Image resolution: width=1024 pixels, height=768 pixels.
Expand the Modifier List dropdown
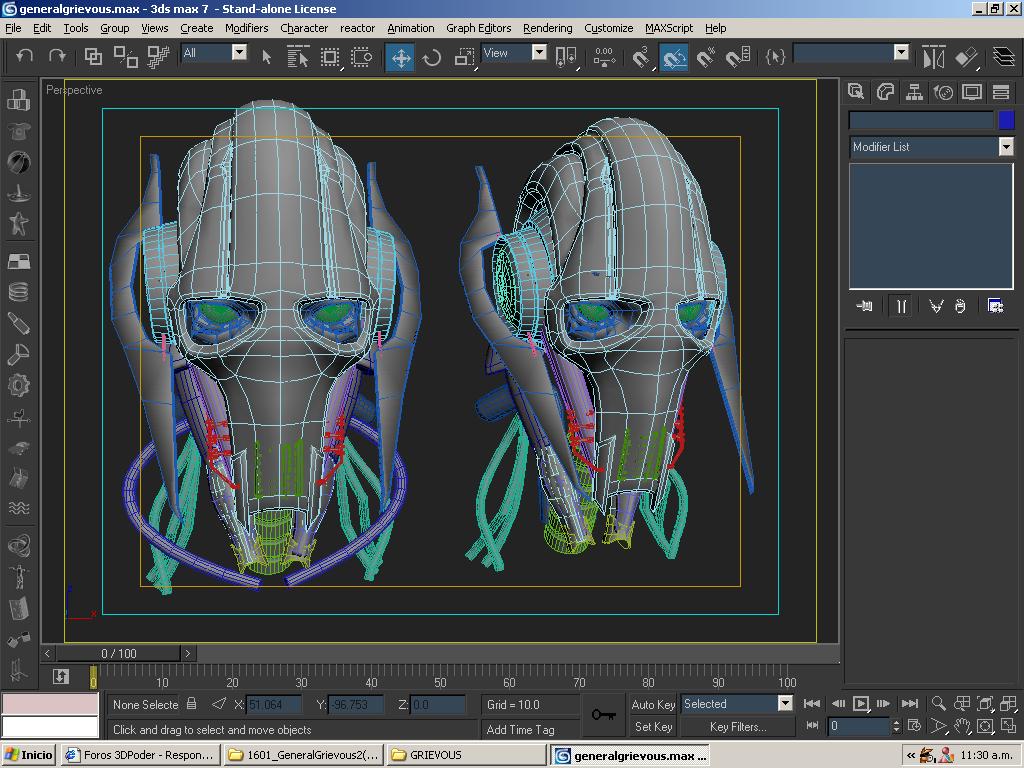tap(1005, 147)
